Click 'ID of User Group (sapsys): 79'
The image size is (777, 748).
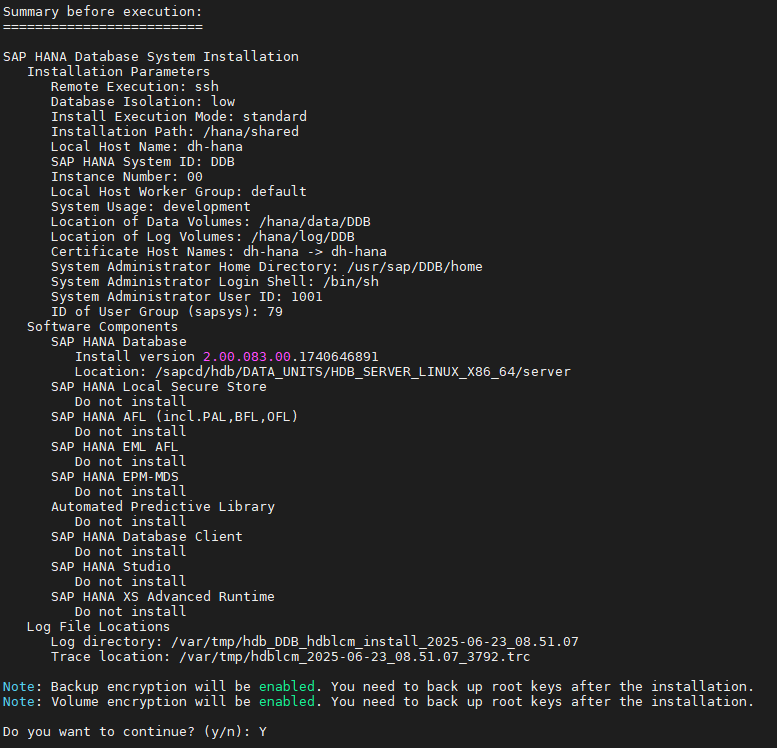tap(167, 311)
